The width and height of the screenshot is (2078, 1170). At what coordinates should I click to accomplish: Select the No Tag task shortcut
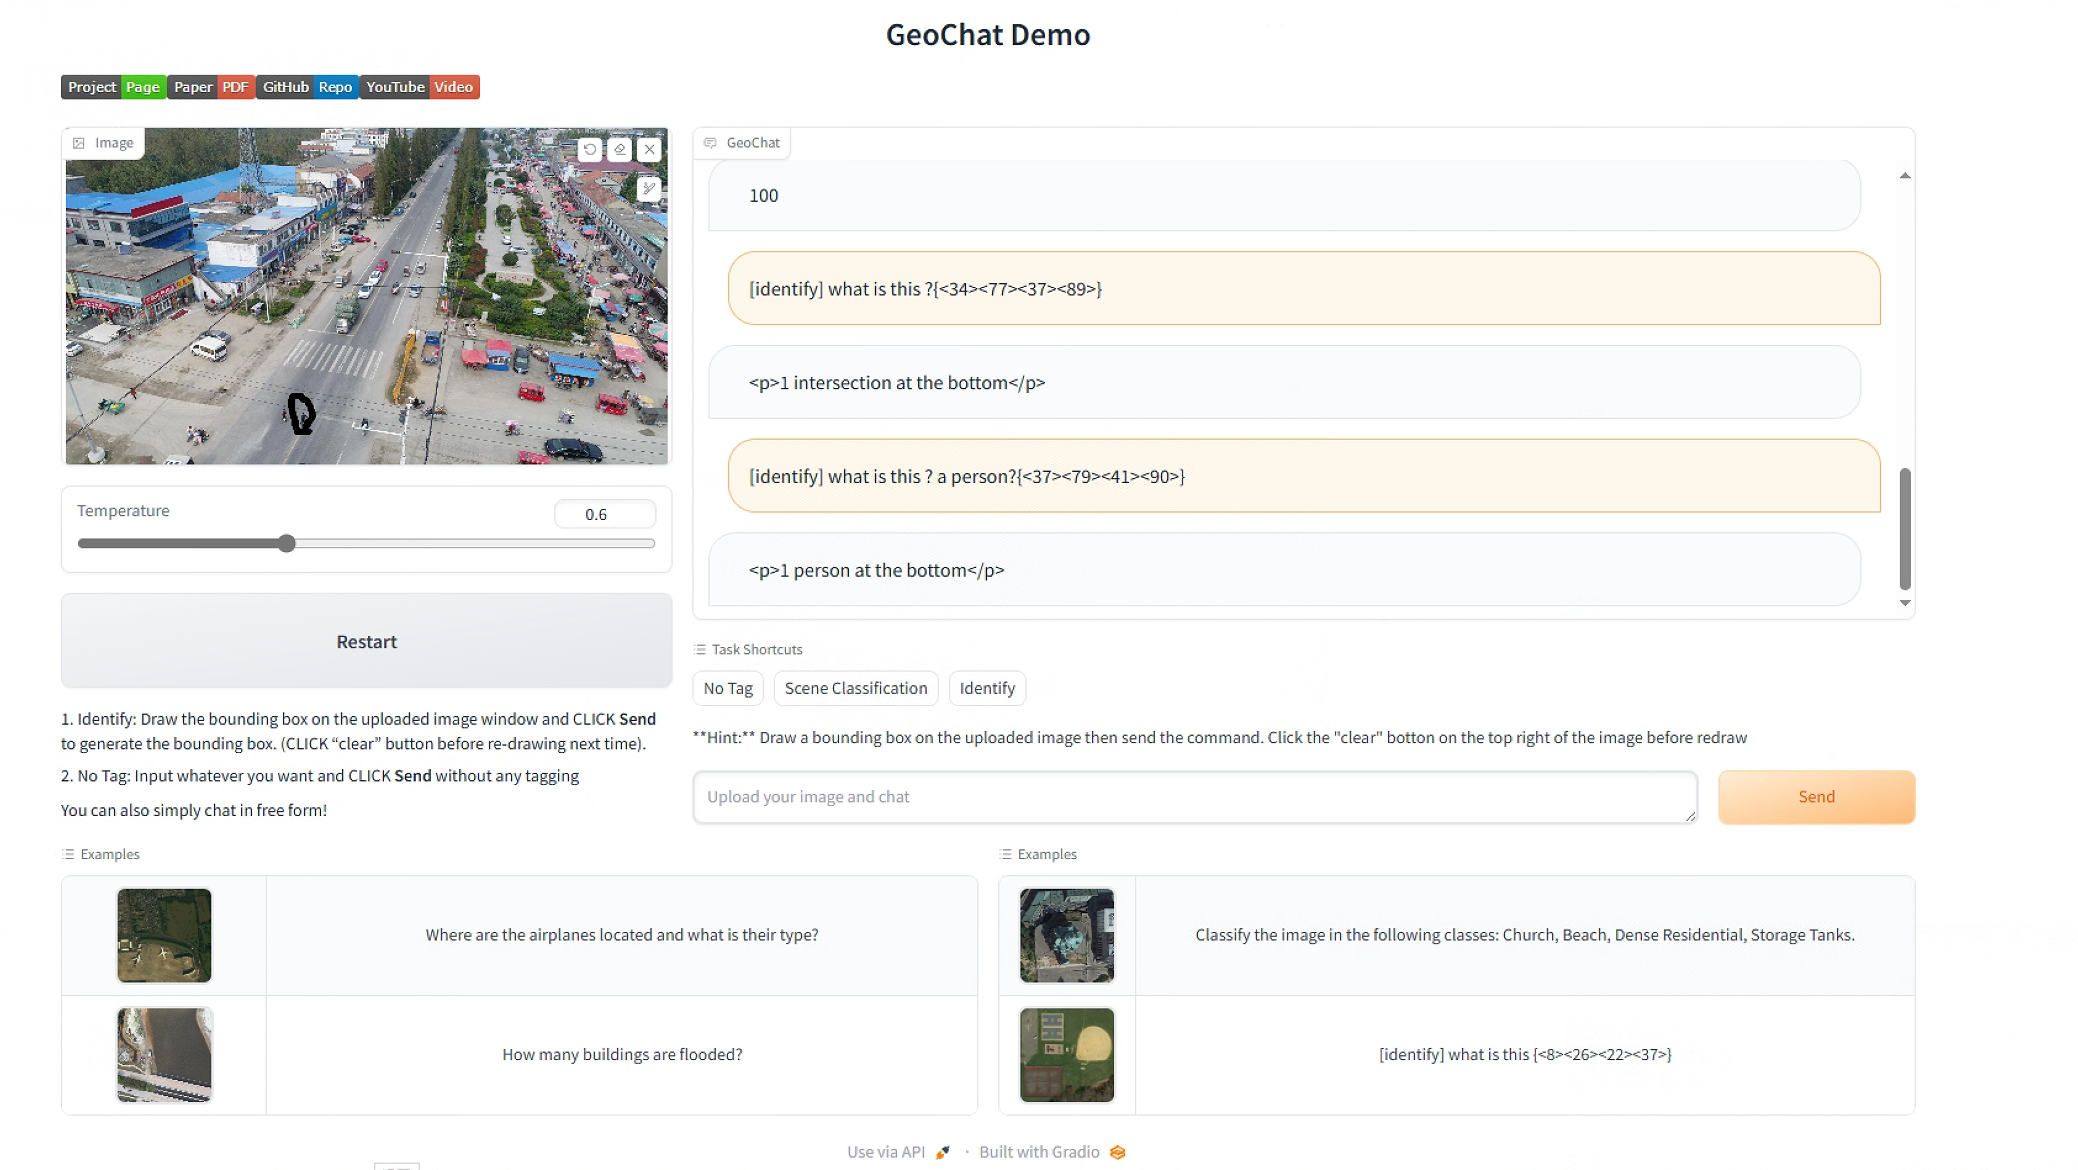pos(727,688)
